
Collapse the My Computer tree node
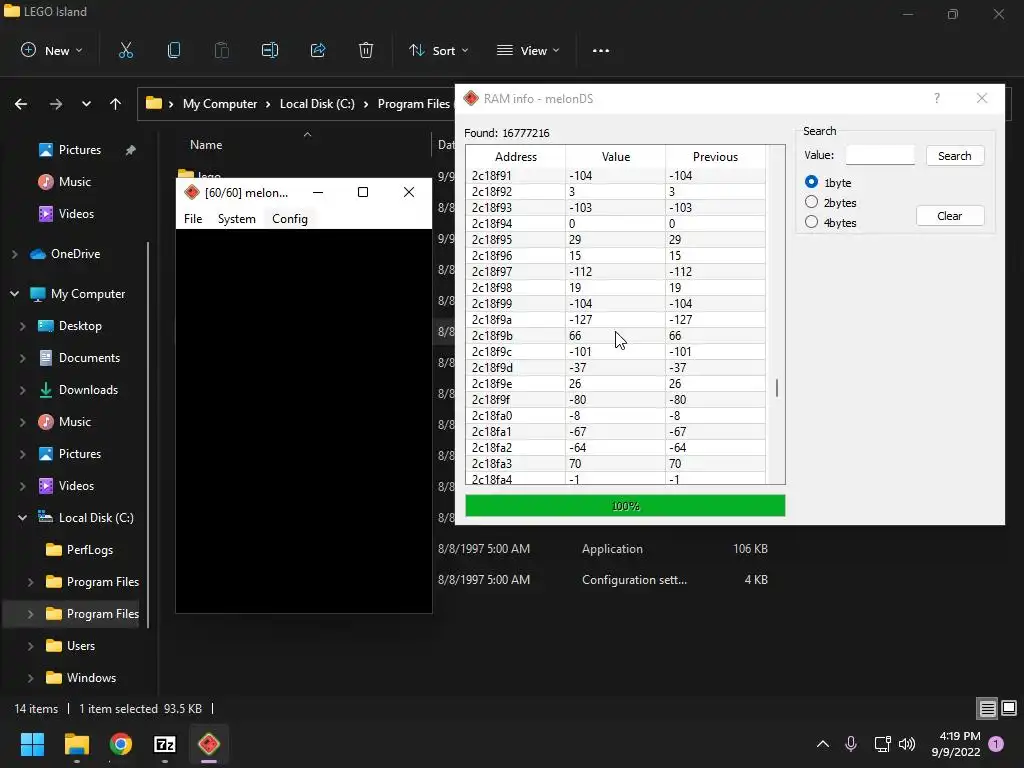click(14, 294)
